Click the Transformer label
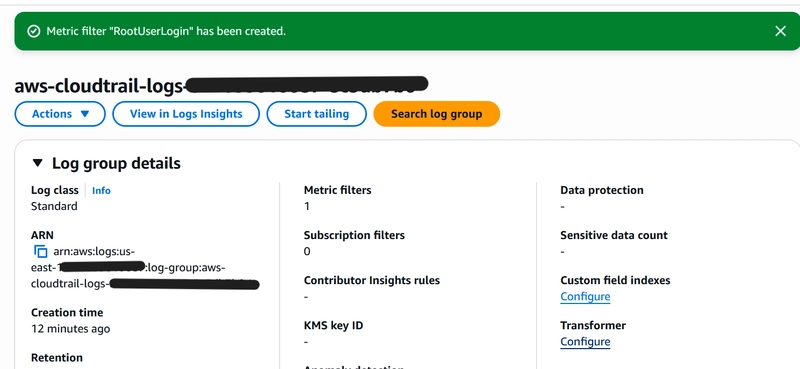Image resolution: width=800 pixels, height=369 pixels. 593,325
